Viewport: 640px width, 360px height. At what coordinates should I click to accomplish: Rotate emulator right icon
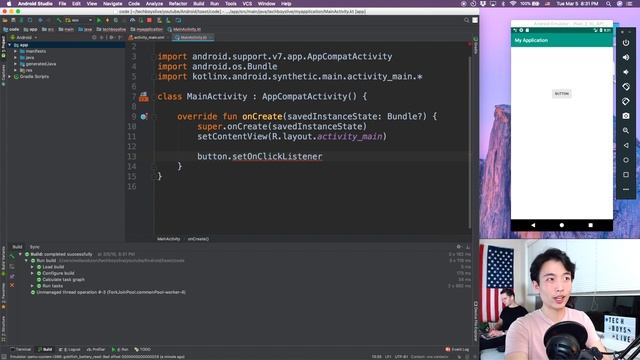tap(626, 101)
